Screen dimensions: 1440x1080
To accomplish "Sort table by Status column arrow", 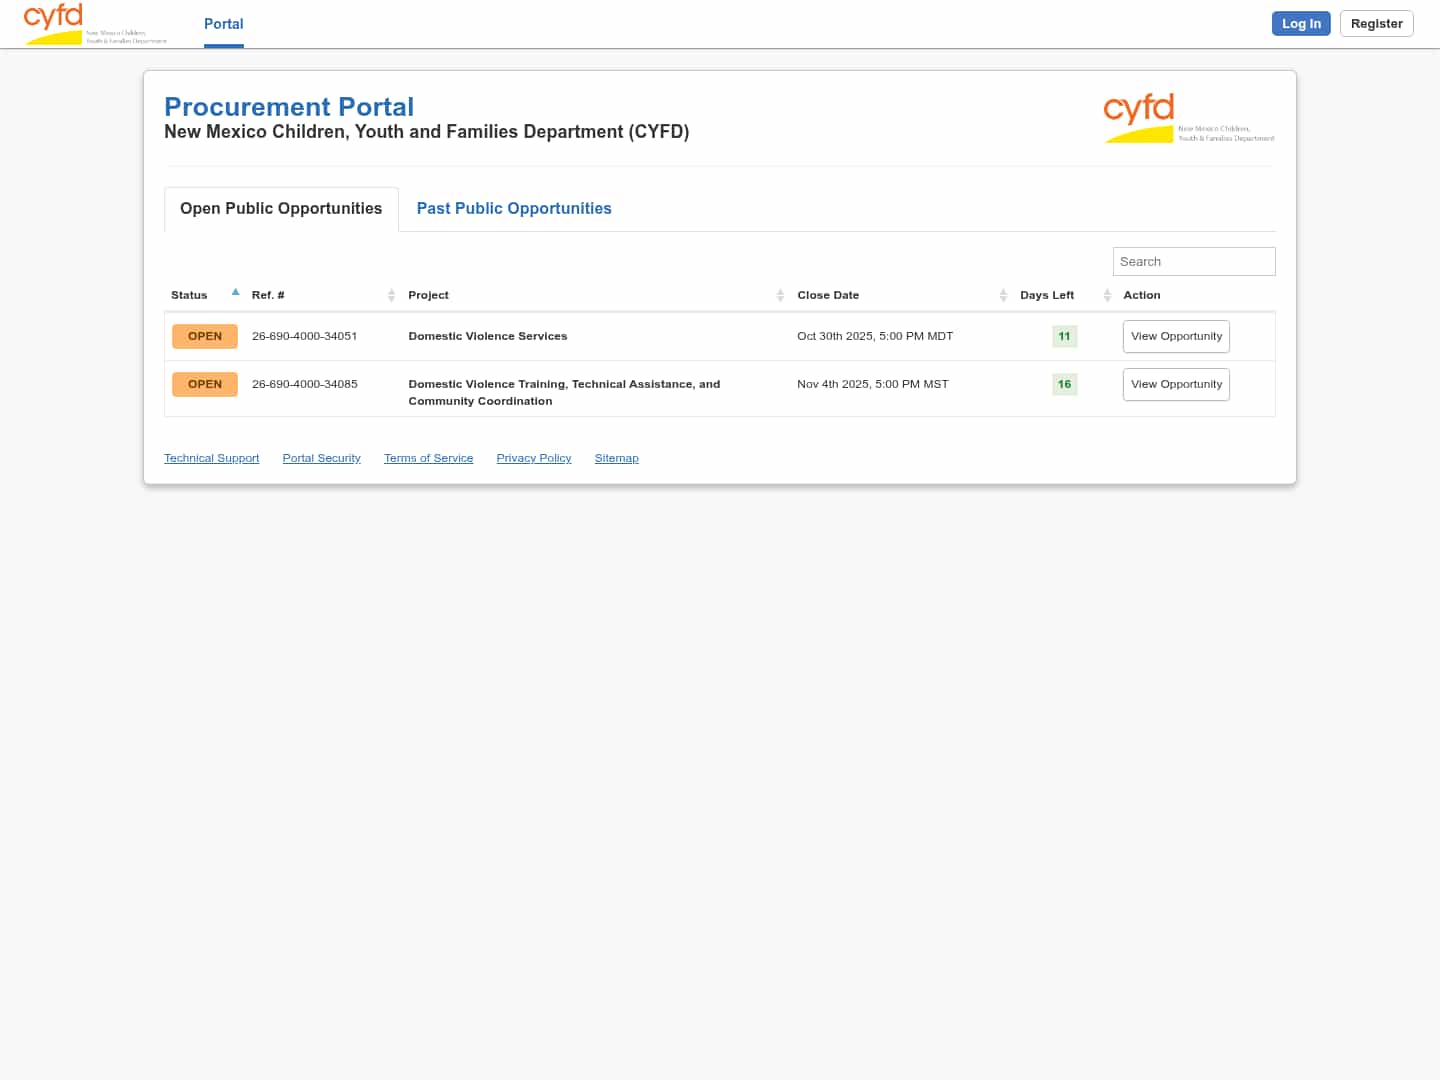I will [235, 293].
